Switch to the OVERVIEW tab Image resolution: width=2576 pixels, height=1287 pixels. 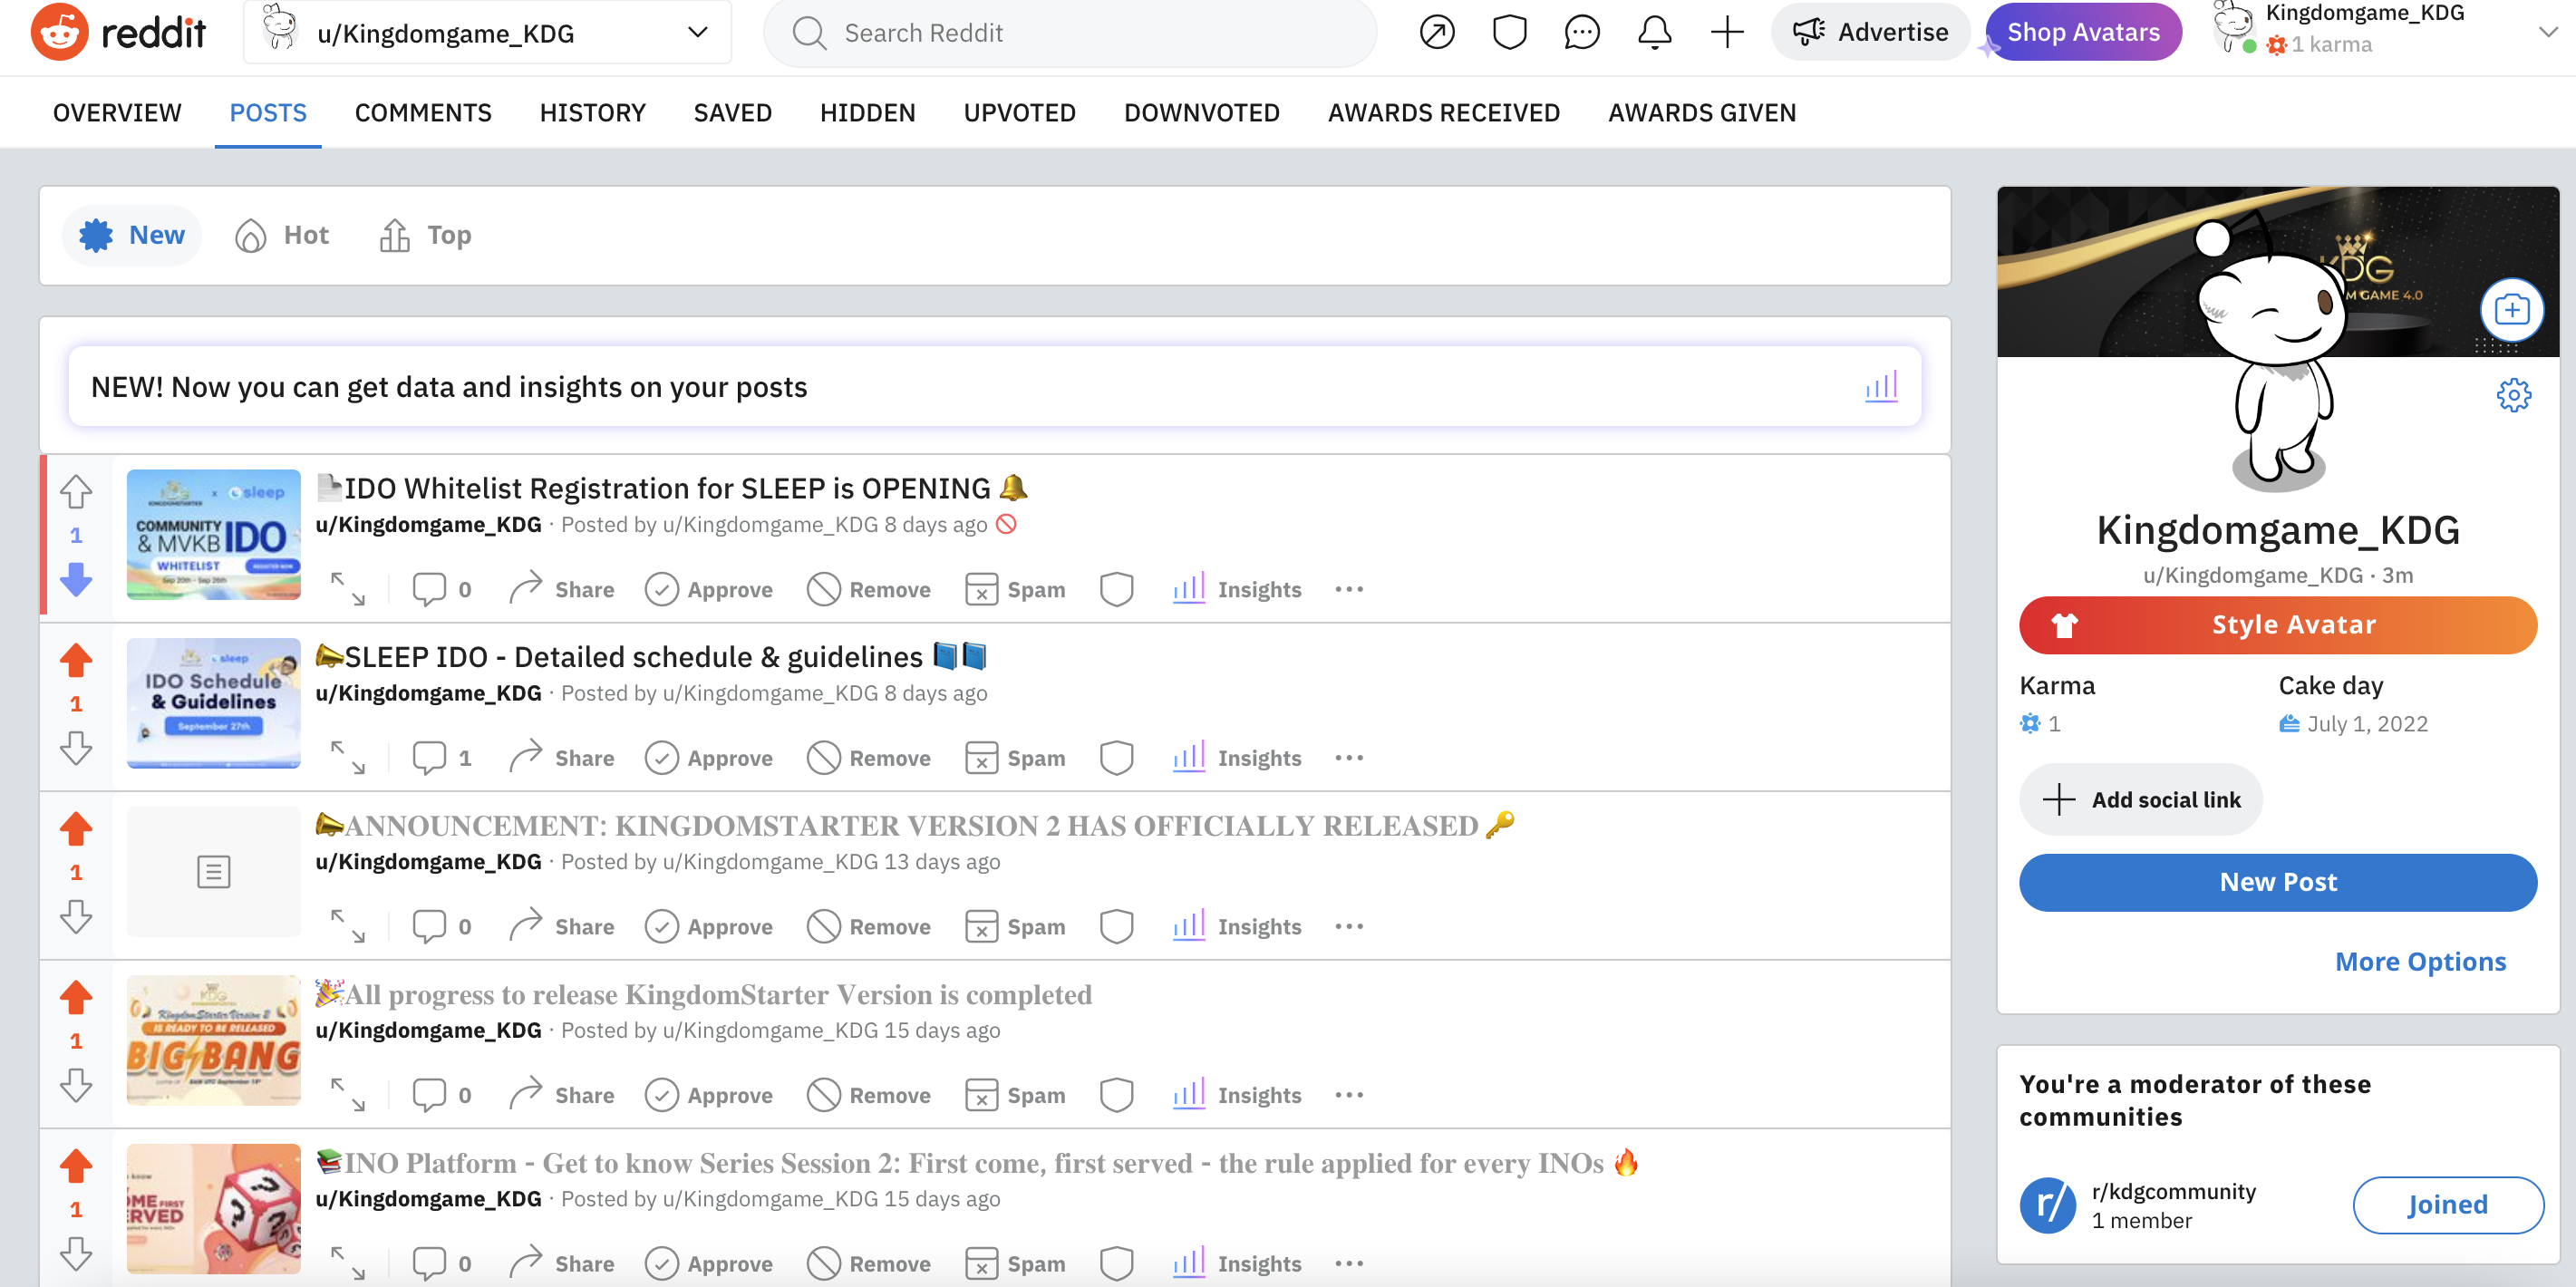pos(117,113)
